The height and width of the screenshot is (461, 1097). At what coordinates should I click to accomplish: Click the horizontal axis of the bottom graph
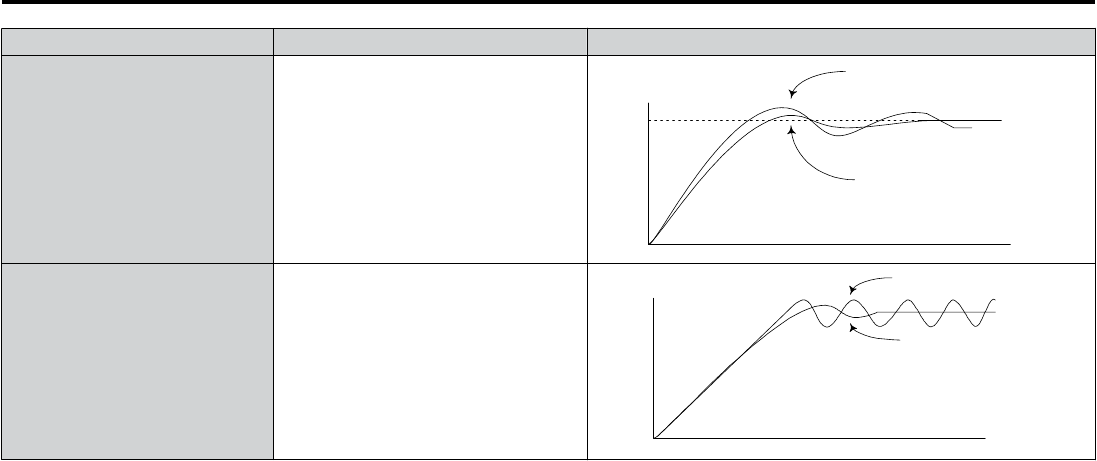pos(819,439)
